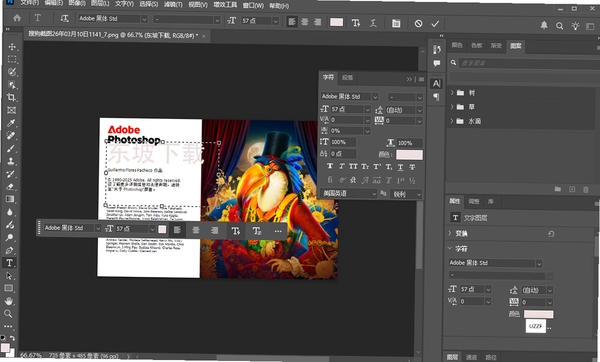This screenshot has width=600, height=362.
Task: Toggle All Caps in Character panel
Action: point(353,166)
